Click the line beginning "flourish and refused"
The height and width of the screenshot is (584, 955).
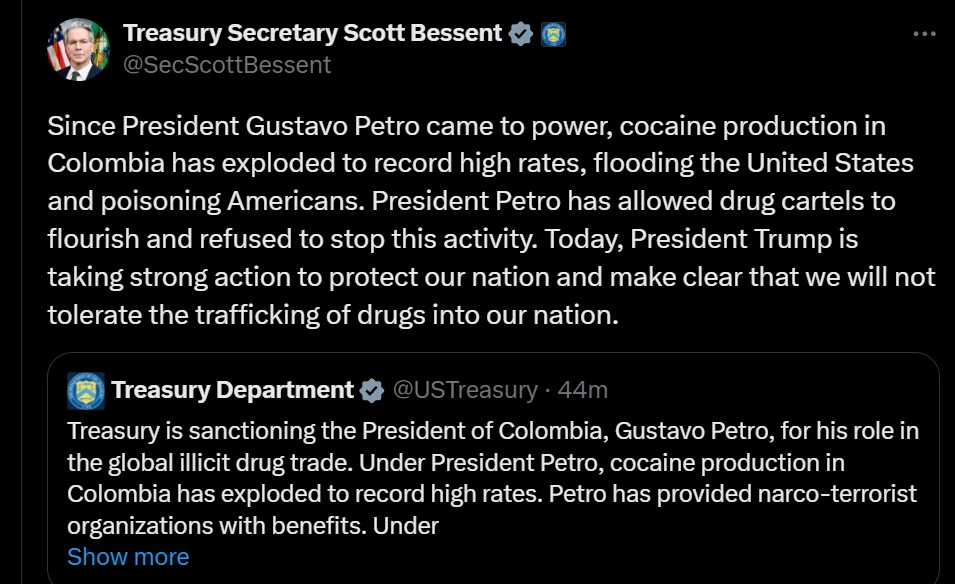click(x=452, y=240)
